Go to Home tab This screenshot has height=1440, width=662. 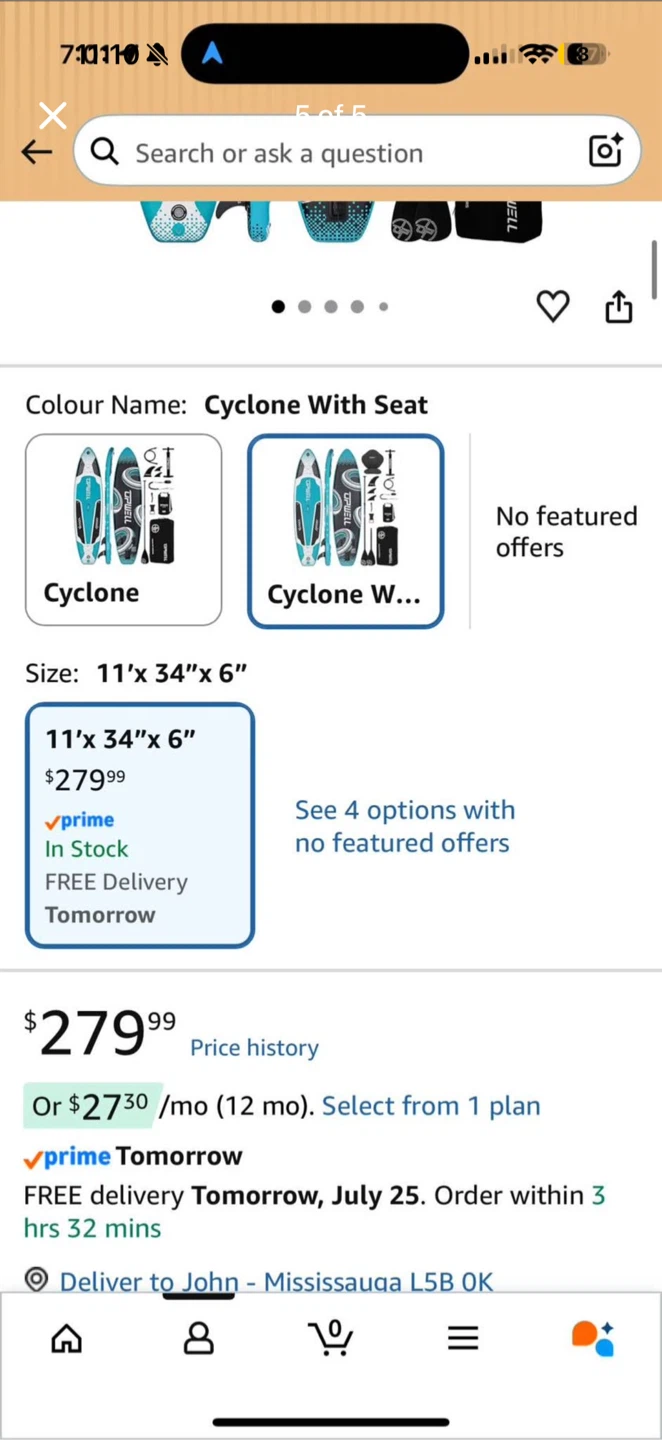[x=67, y=1338]
